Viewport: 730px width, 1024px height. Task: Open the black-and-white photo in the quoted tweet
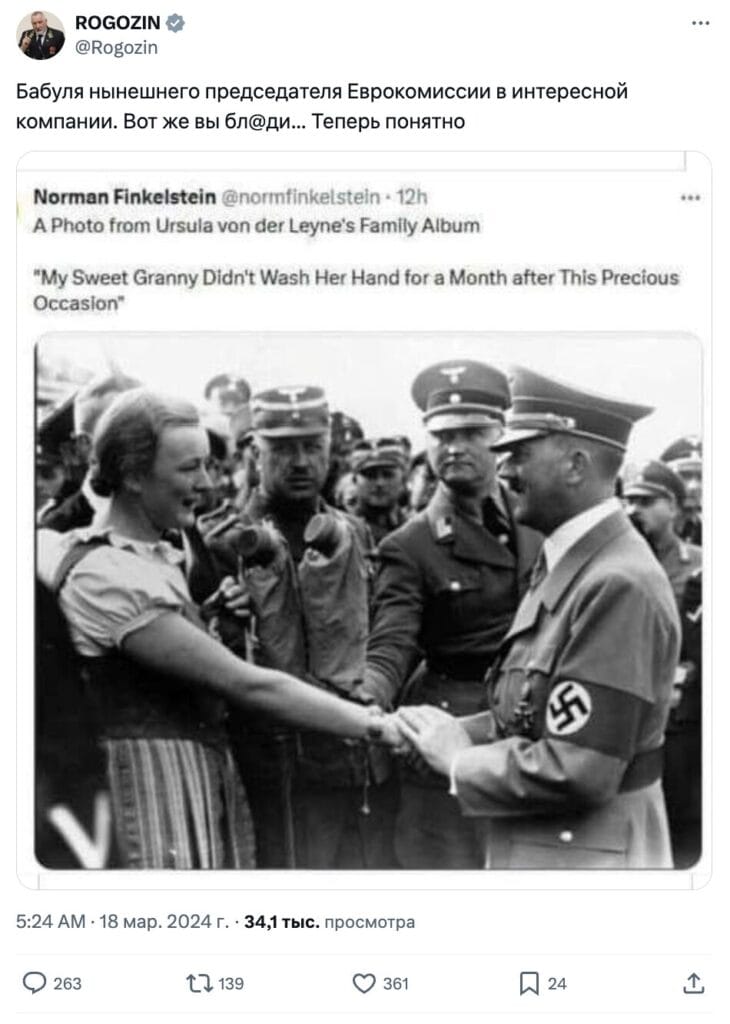click(x=368, y=601)
